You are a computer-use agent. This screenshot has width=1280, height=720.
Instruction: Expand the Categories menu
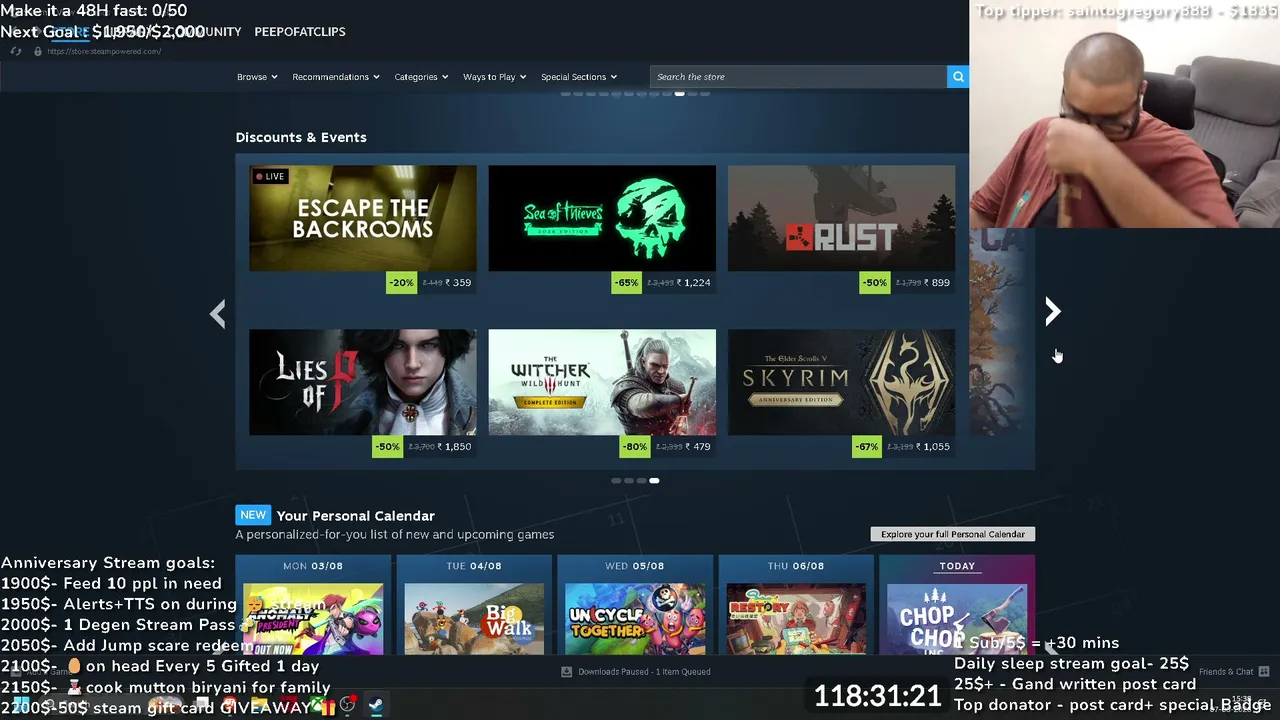[421, 77]
